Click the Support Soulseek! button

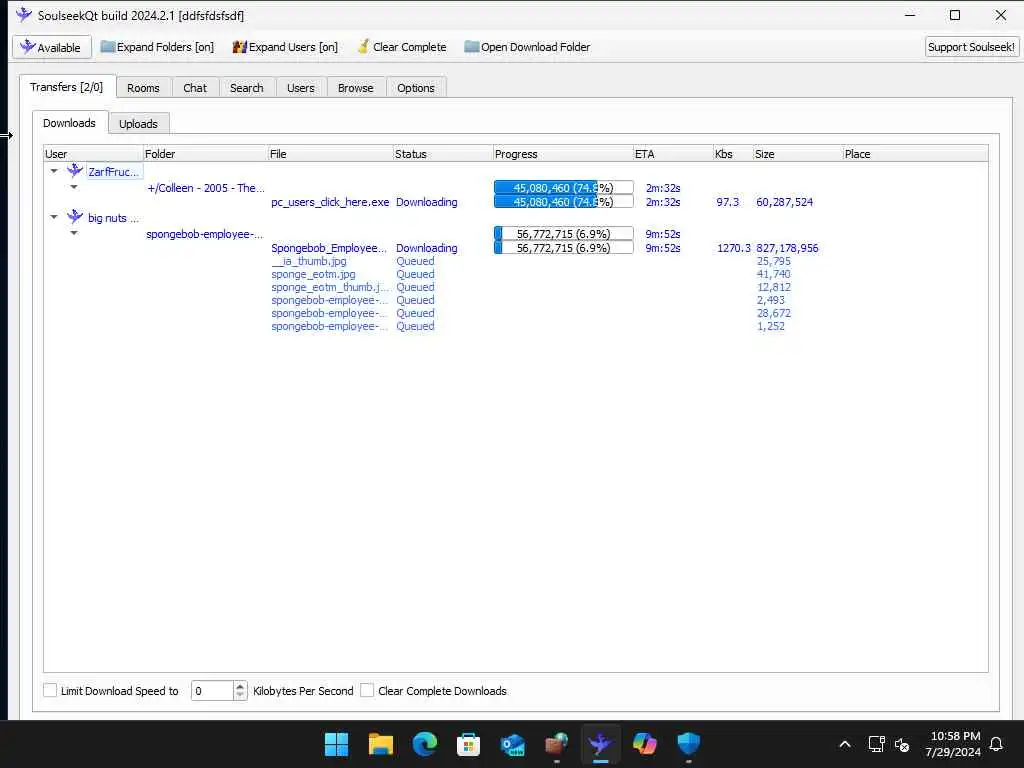(971, 47)
